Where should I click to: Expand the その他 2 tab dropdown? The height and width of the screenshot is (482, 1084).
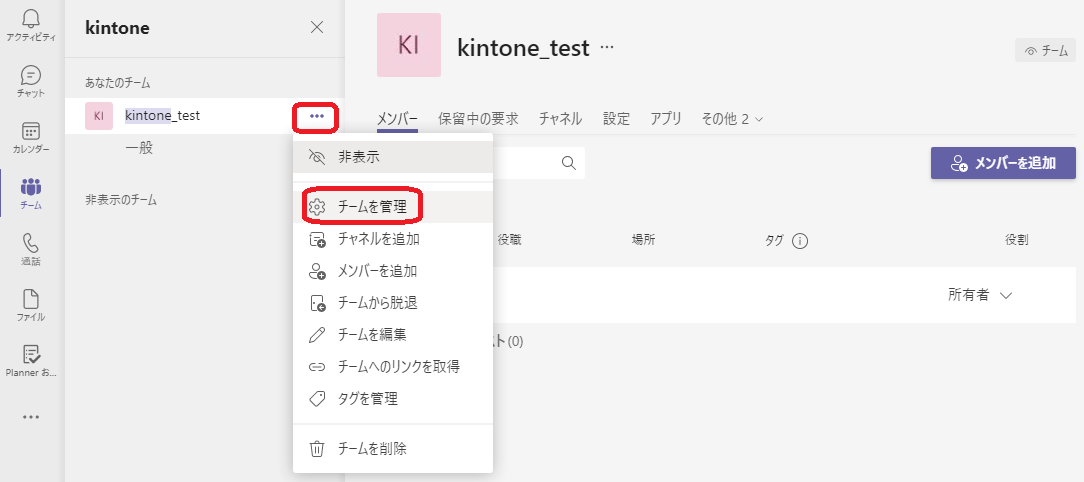732,119
